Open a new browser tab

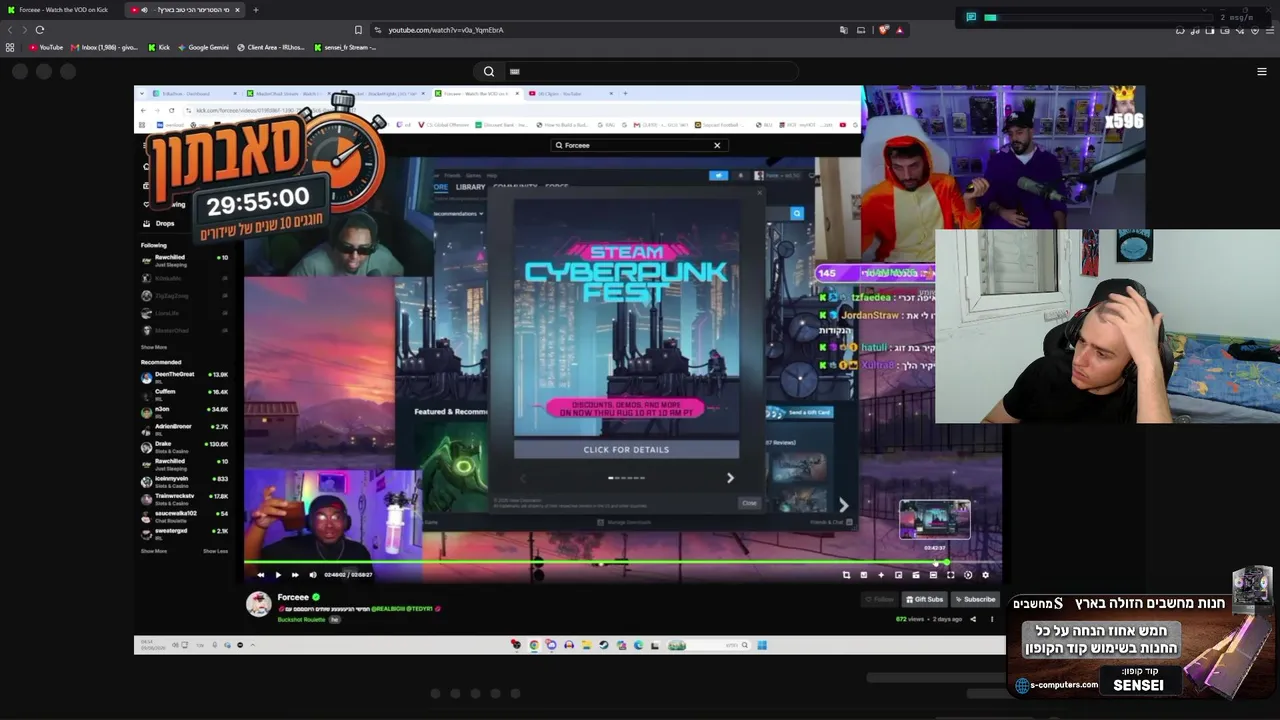[x=255, y=10]
